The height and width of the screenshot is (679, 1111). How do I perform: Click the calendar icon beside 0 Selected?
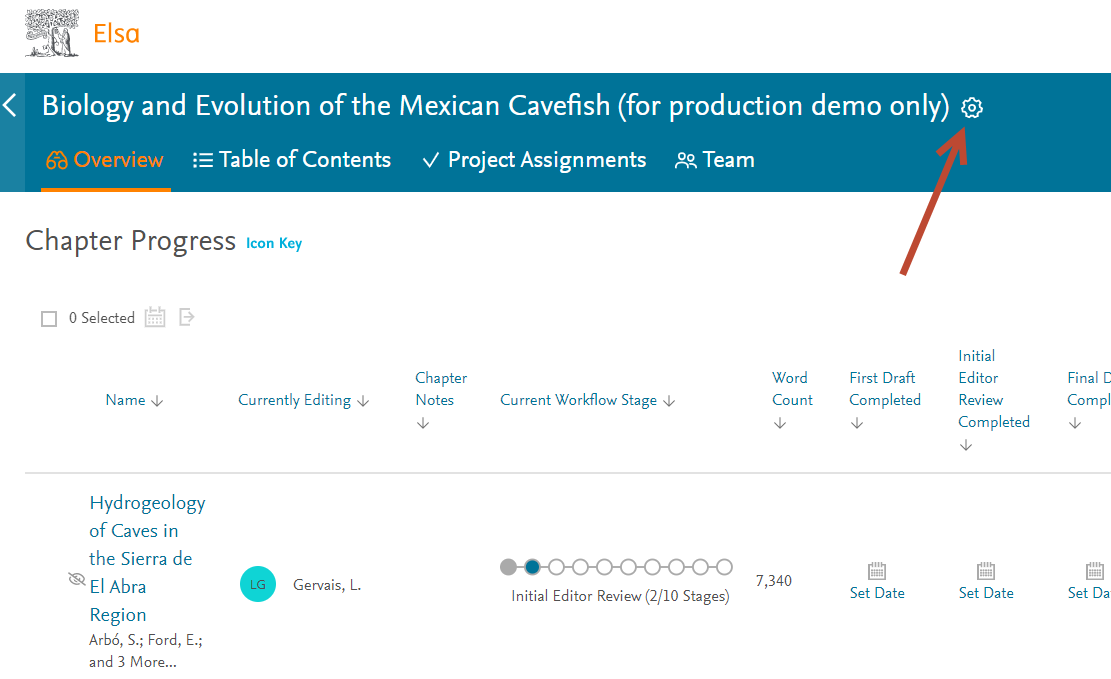point(155,318)
